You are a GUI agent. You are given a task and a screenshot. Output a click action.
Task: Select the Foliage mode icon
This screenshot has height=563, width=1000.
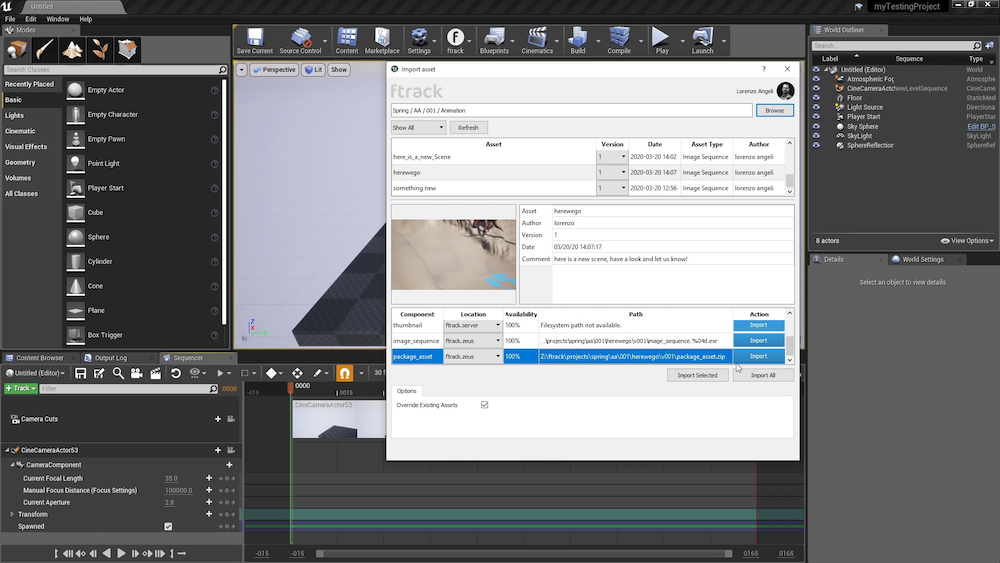[x=99, y=50]
